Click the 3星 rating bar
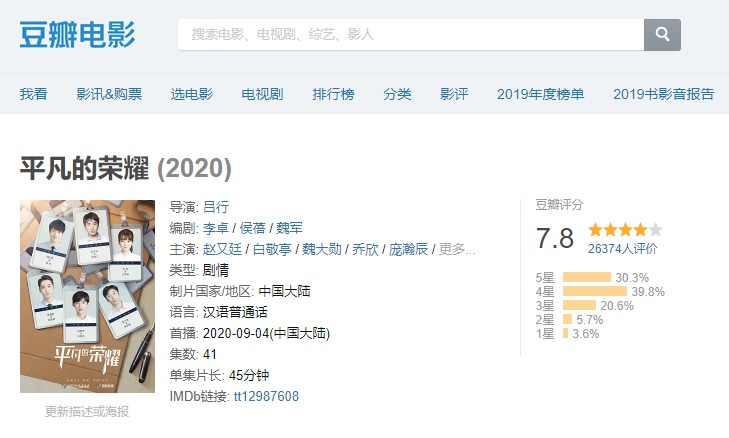The width and height of the screenshot is (729, 438). pyautogui.click(x=579, y=305)
